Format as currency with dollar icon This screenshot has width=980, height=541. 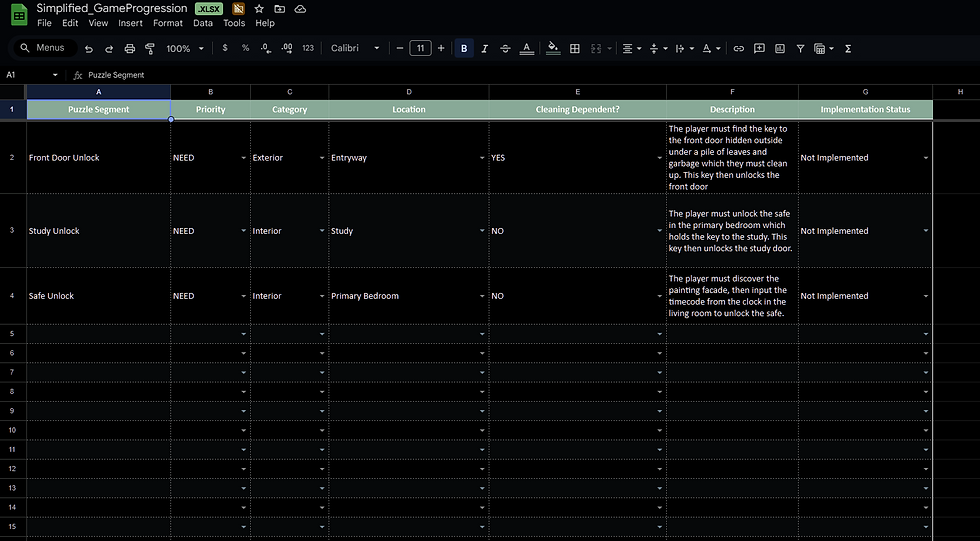coord(225,48)
